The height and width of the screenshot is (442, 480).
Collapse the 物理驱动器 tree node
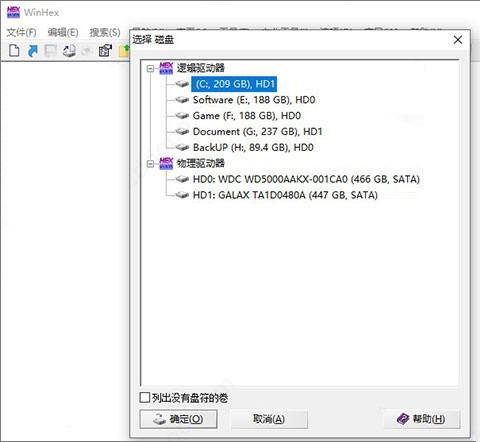click(150, 164)
